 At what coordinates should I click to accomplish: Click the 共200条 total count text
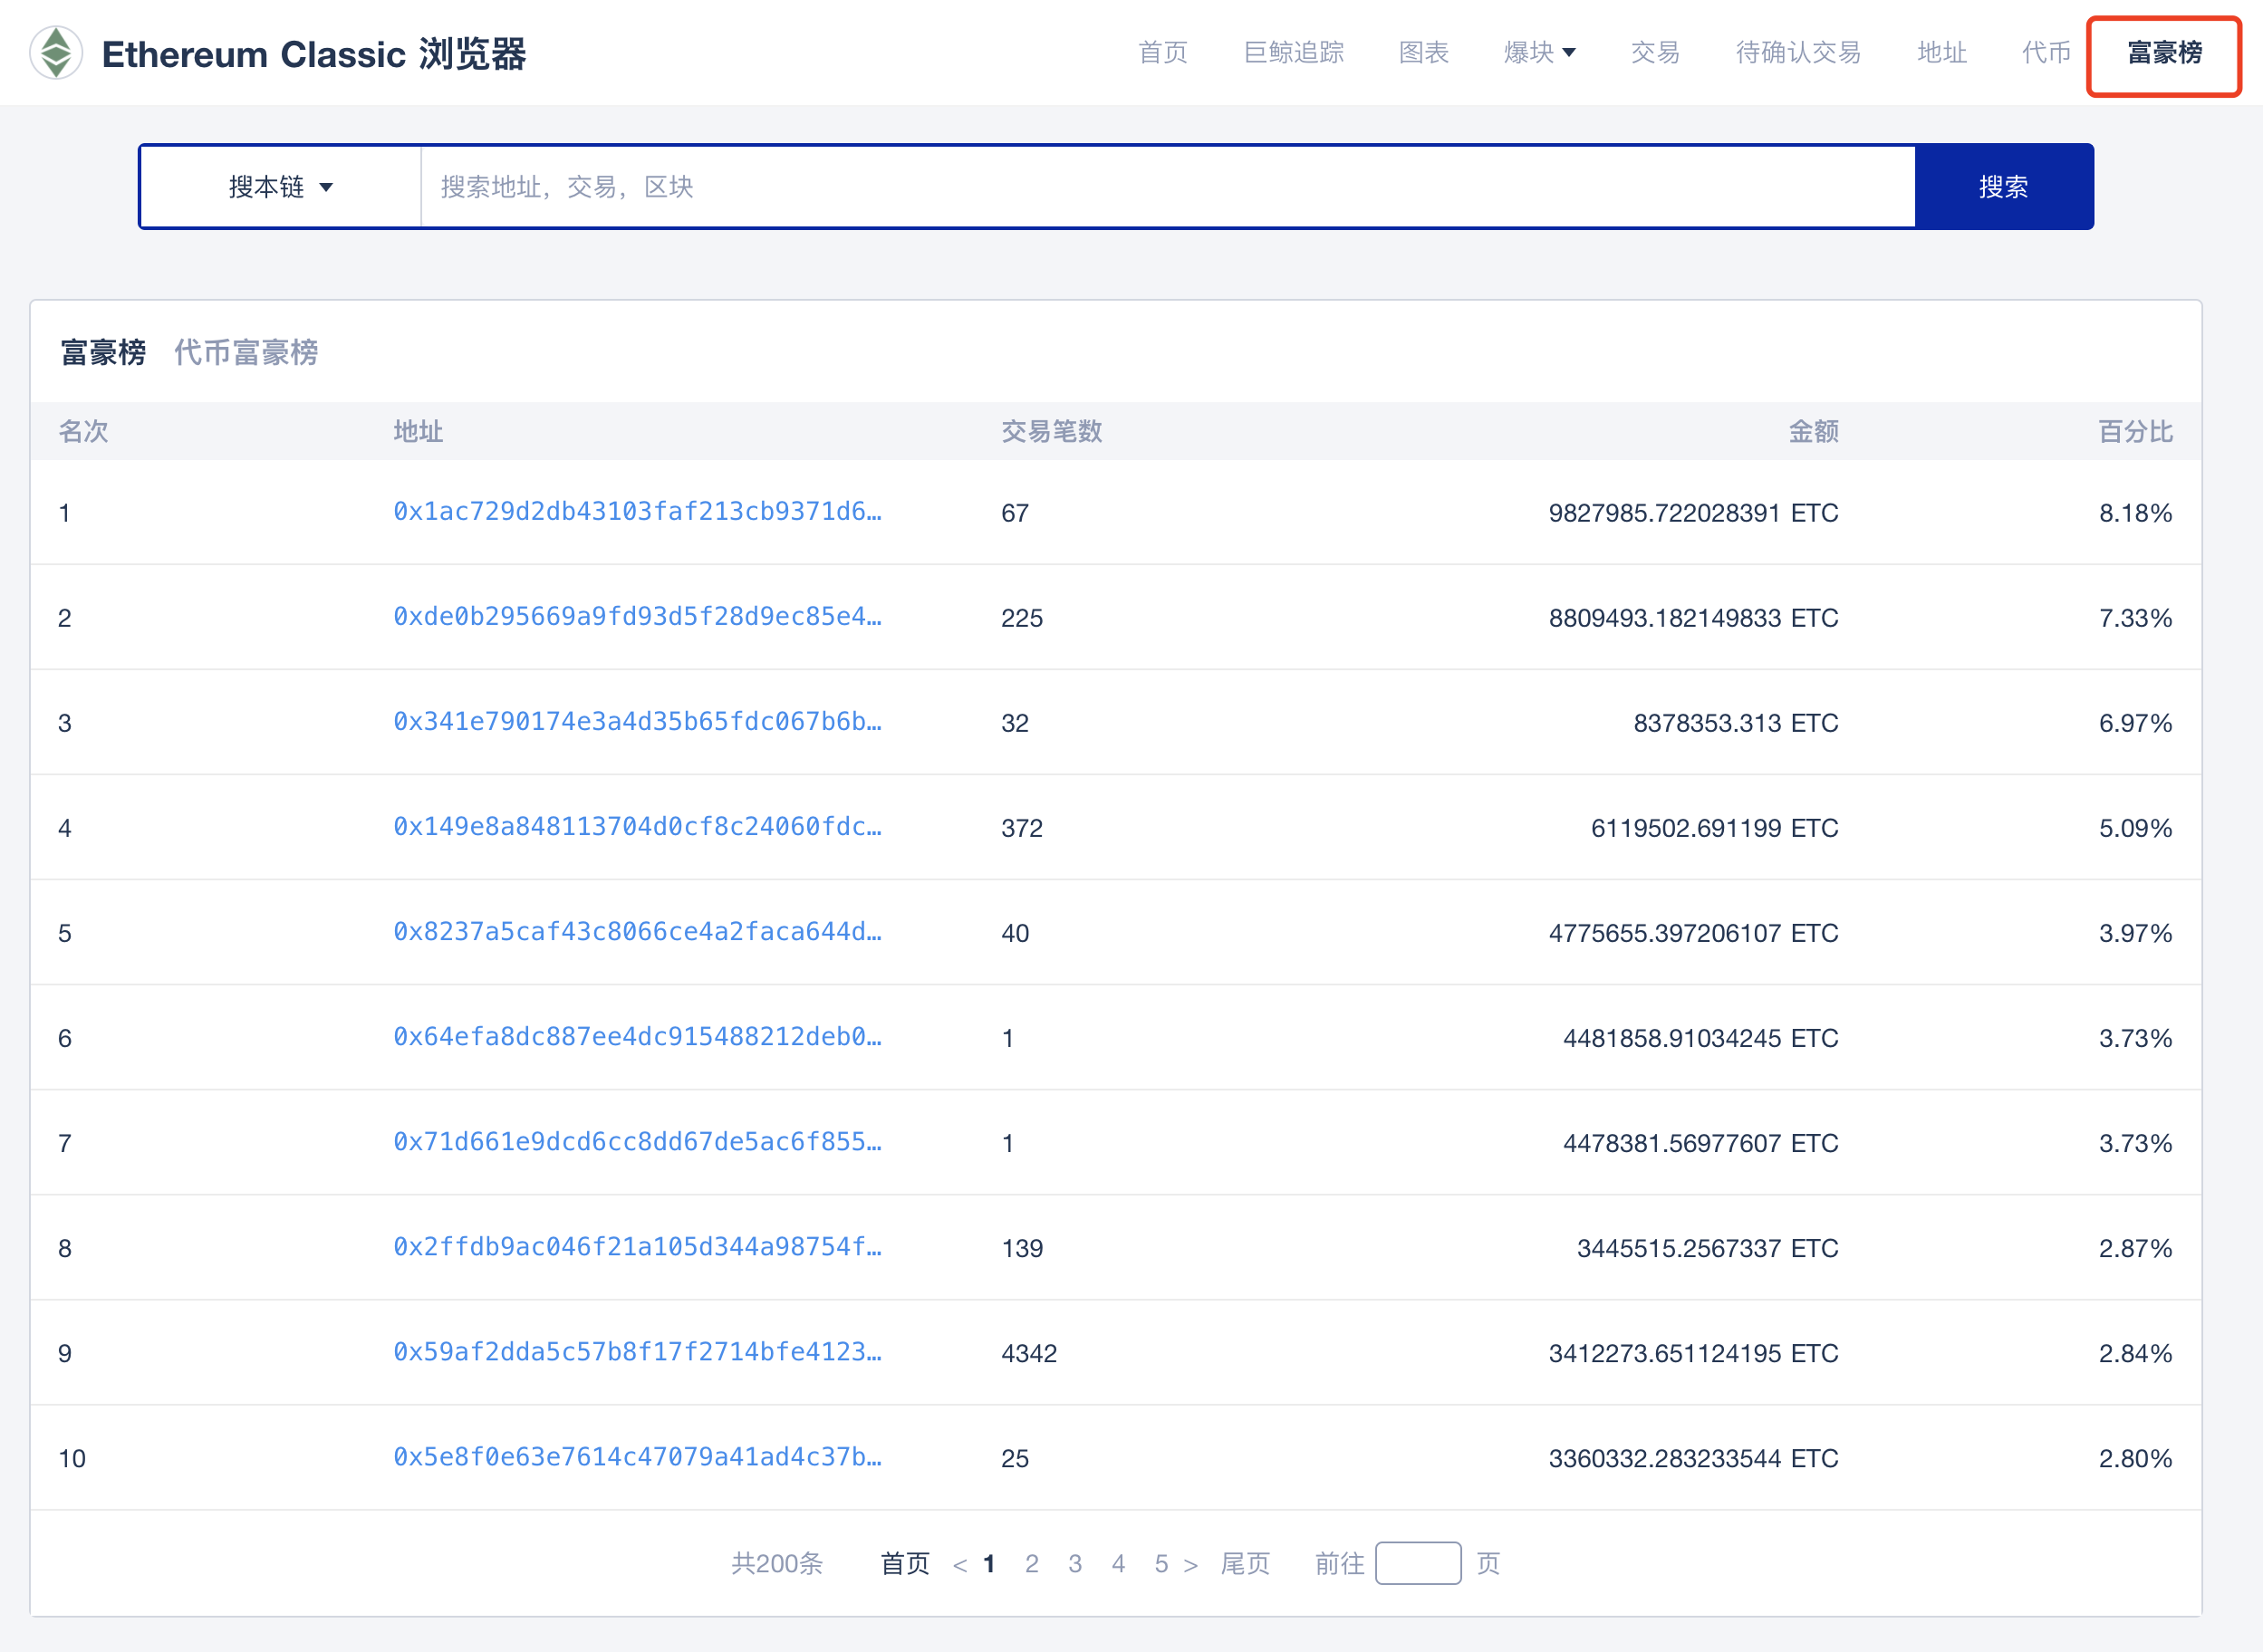point(777,1563)
